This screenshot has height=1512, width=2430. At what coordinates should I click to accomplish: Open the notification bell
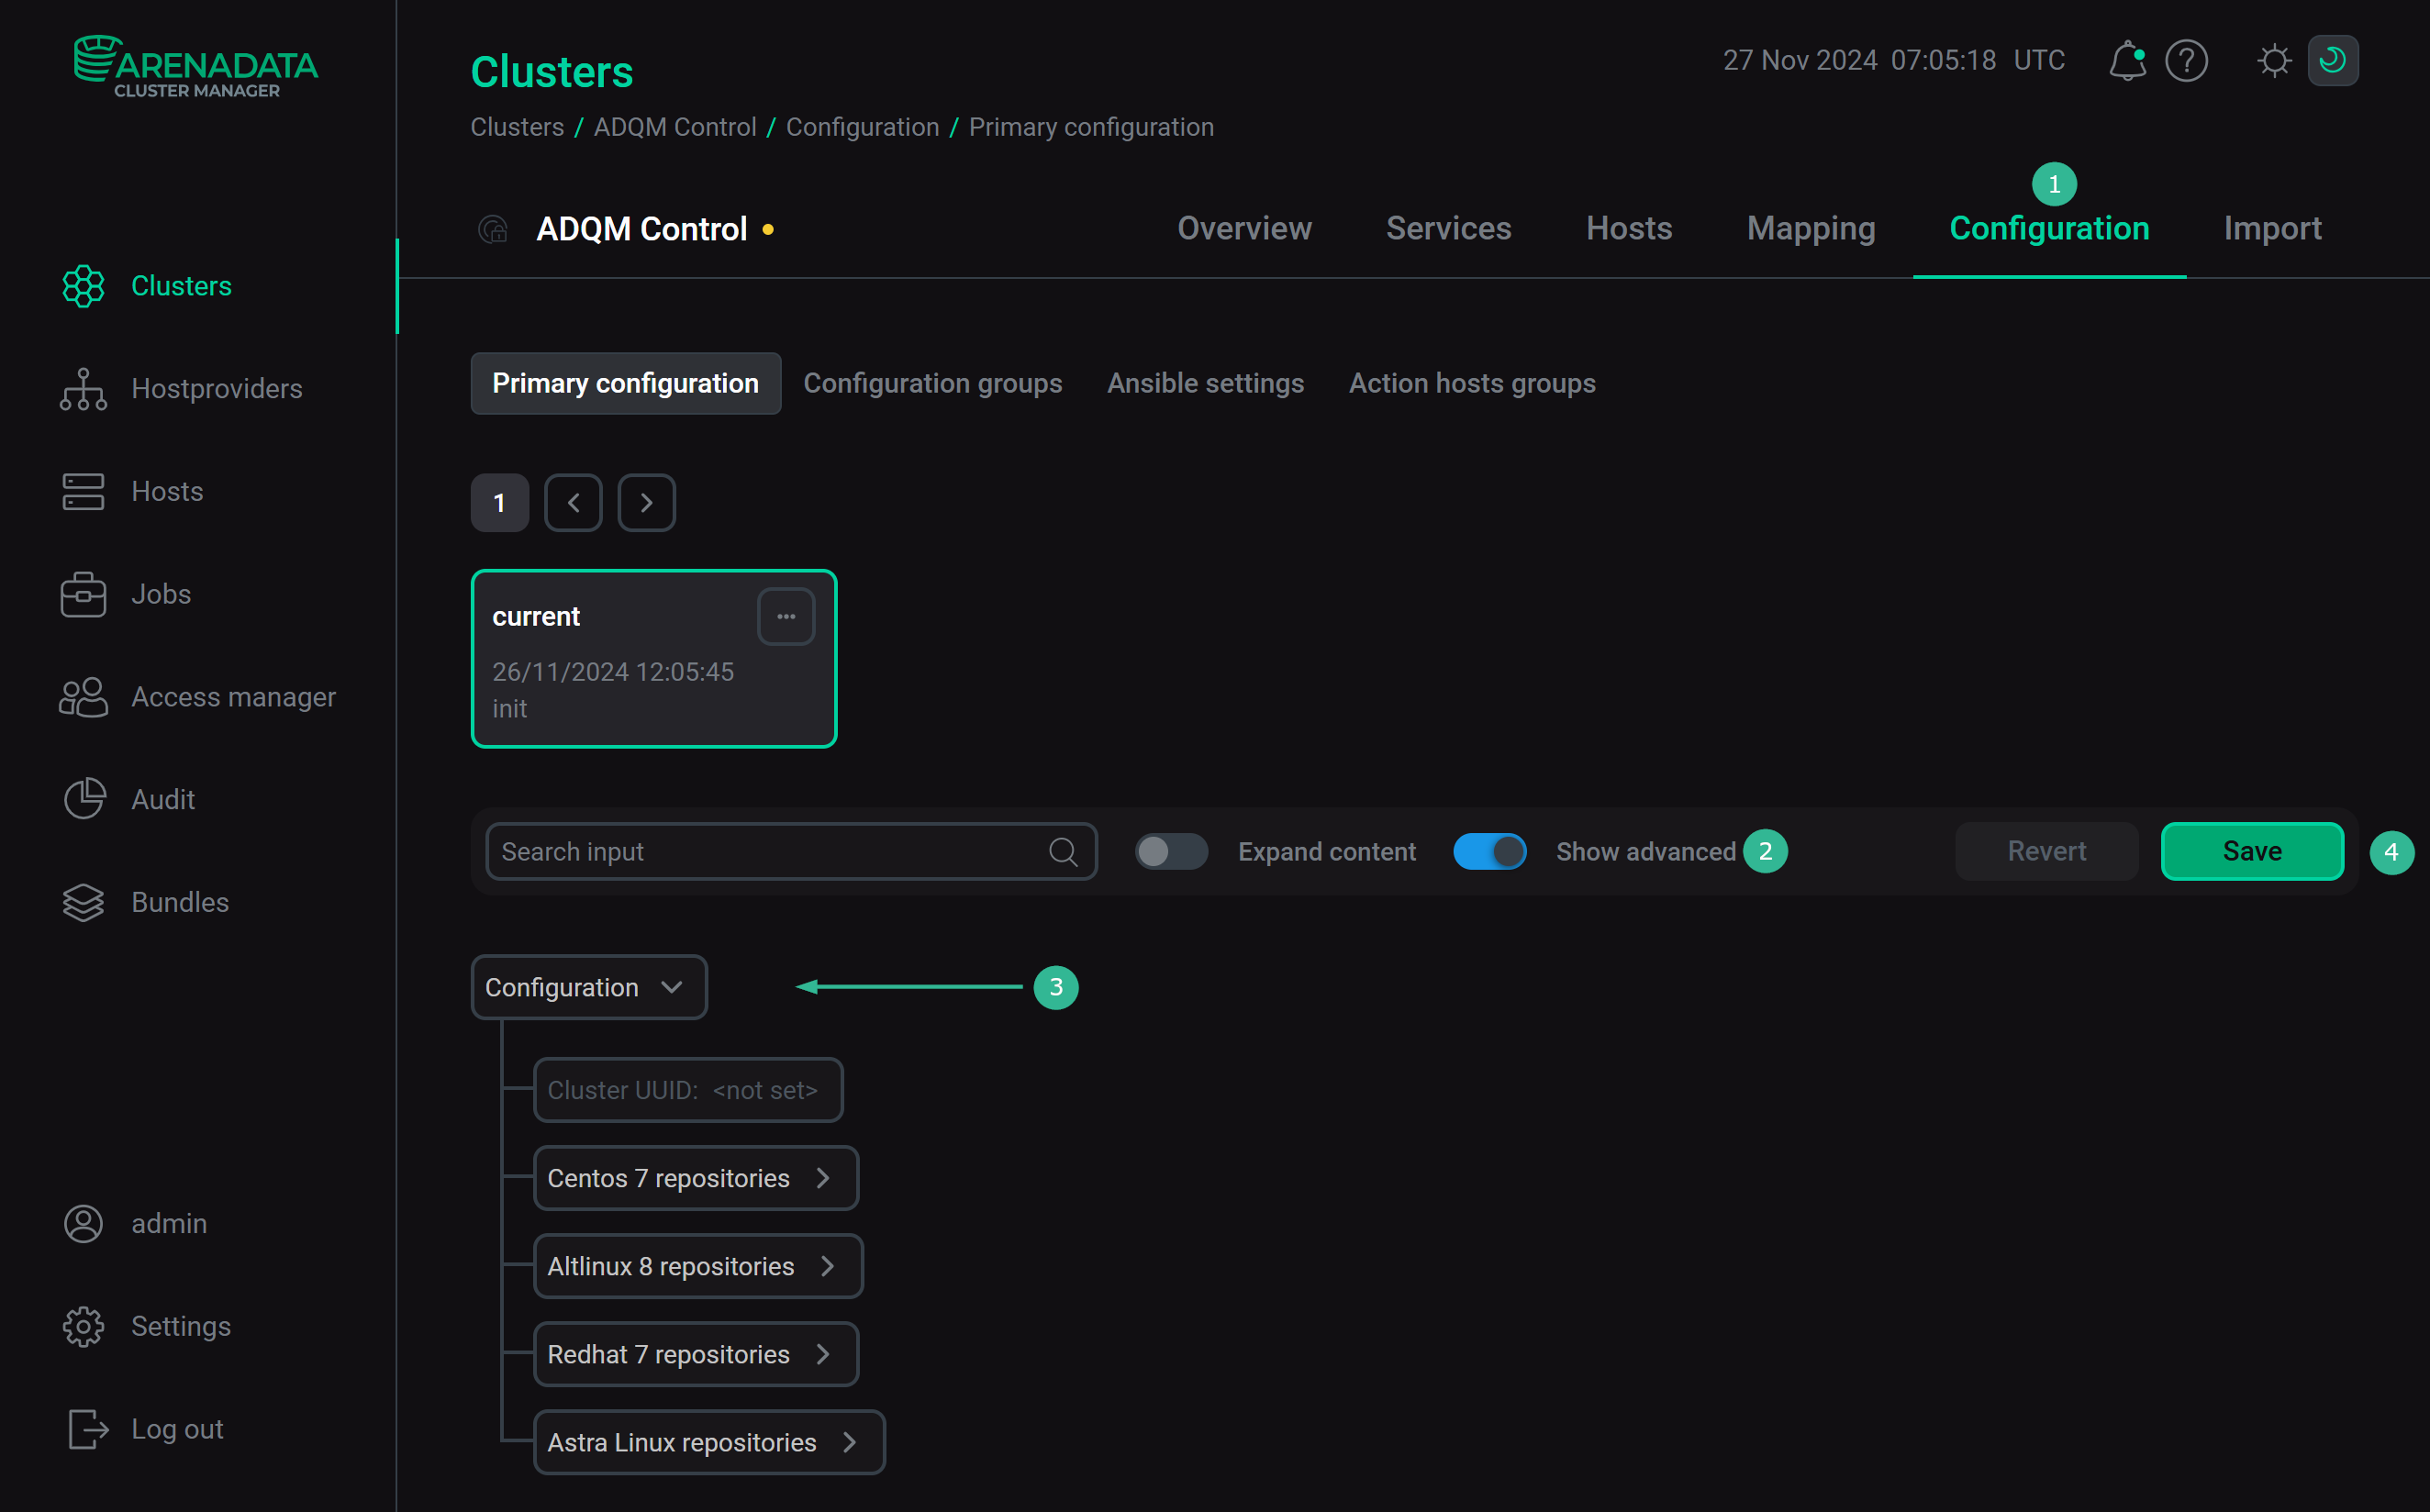(2127, 60)
